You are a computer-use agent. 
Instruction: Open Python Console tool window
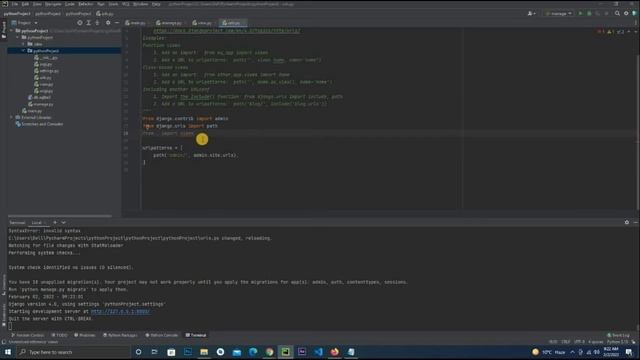tap(162, 335)
